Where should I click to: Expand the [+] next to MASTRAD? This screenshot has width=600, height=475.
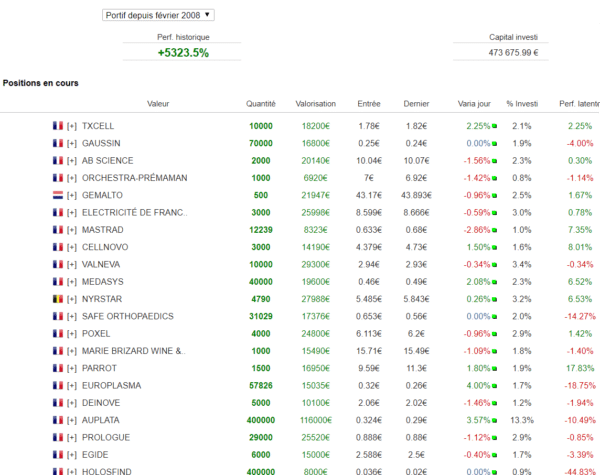tap(72, 230)
